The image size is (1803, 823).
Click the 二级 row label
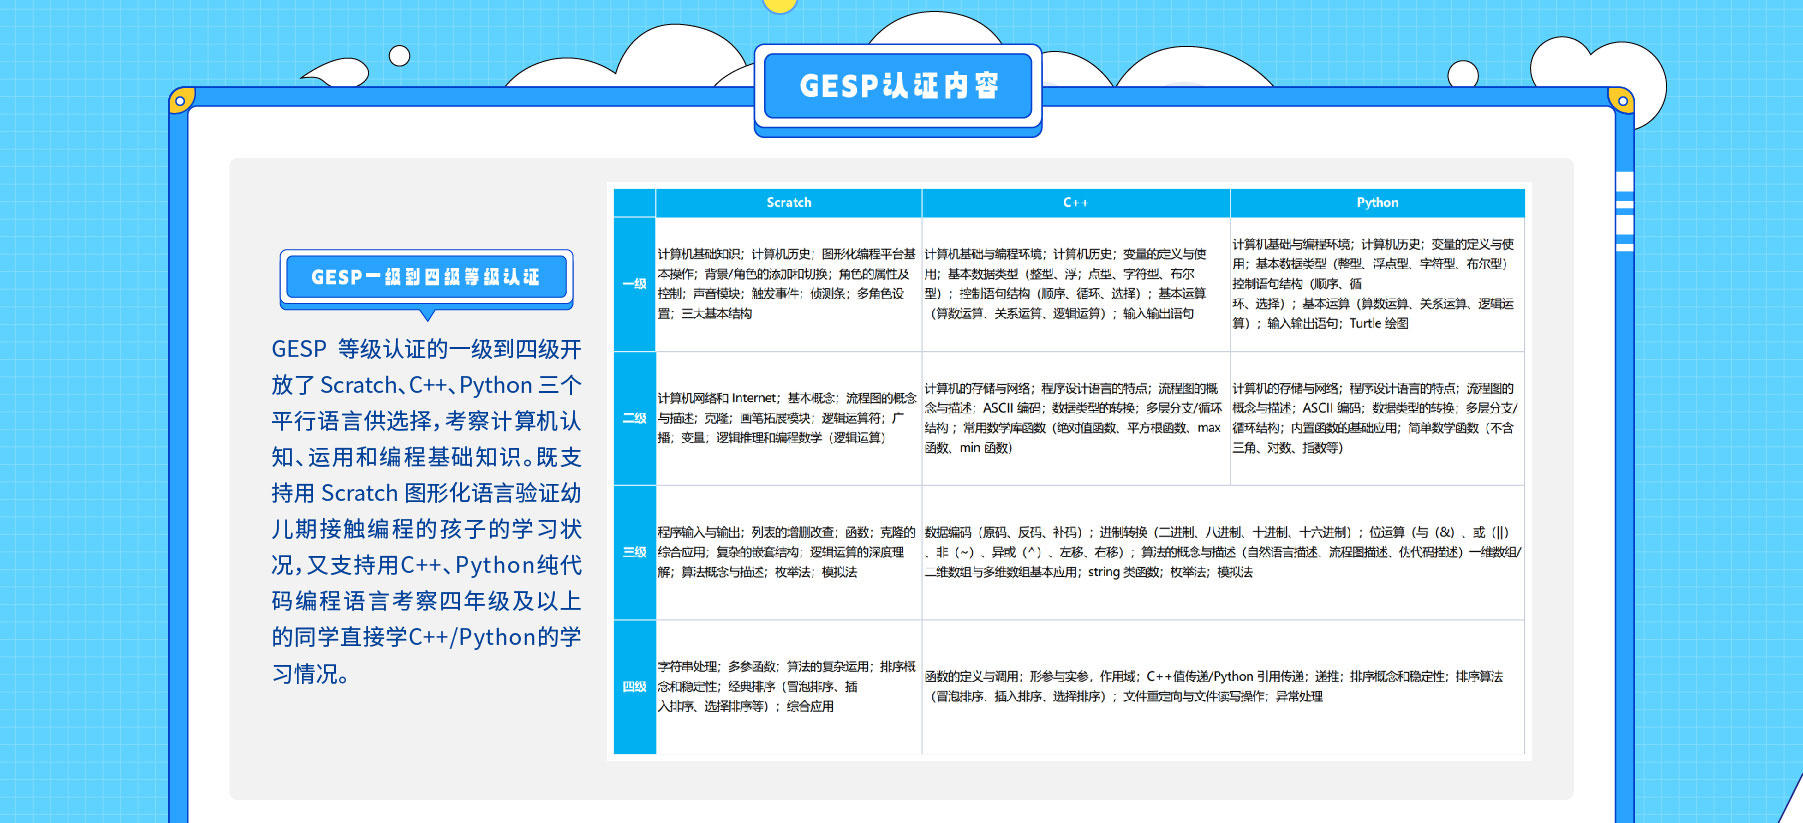click(634, 418)
